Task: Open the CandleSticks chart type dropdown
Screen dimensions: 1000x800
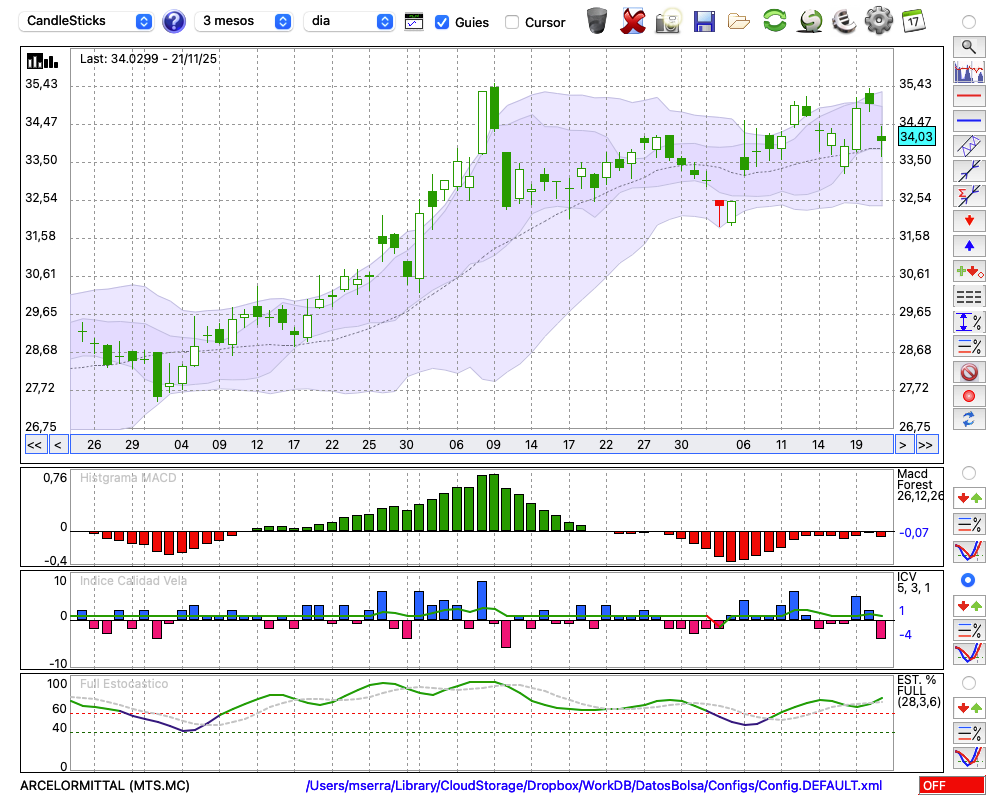Action: [x=89, y=21]
